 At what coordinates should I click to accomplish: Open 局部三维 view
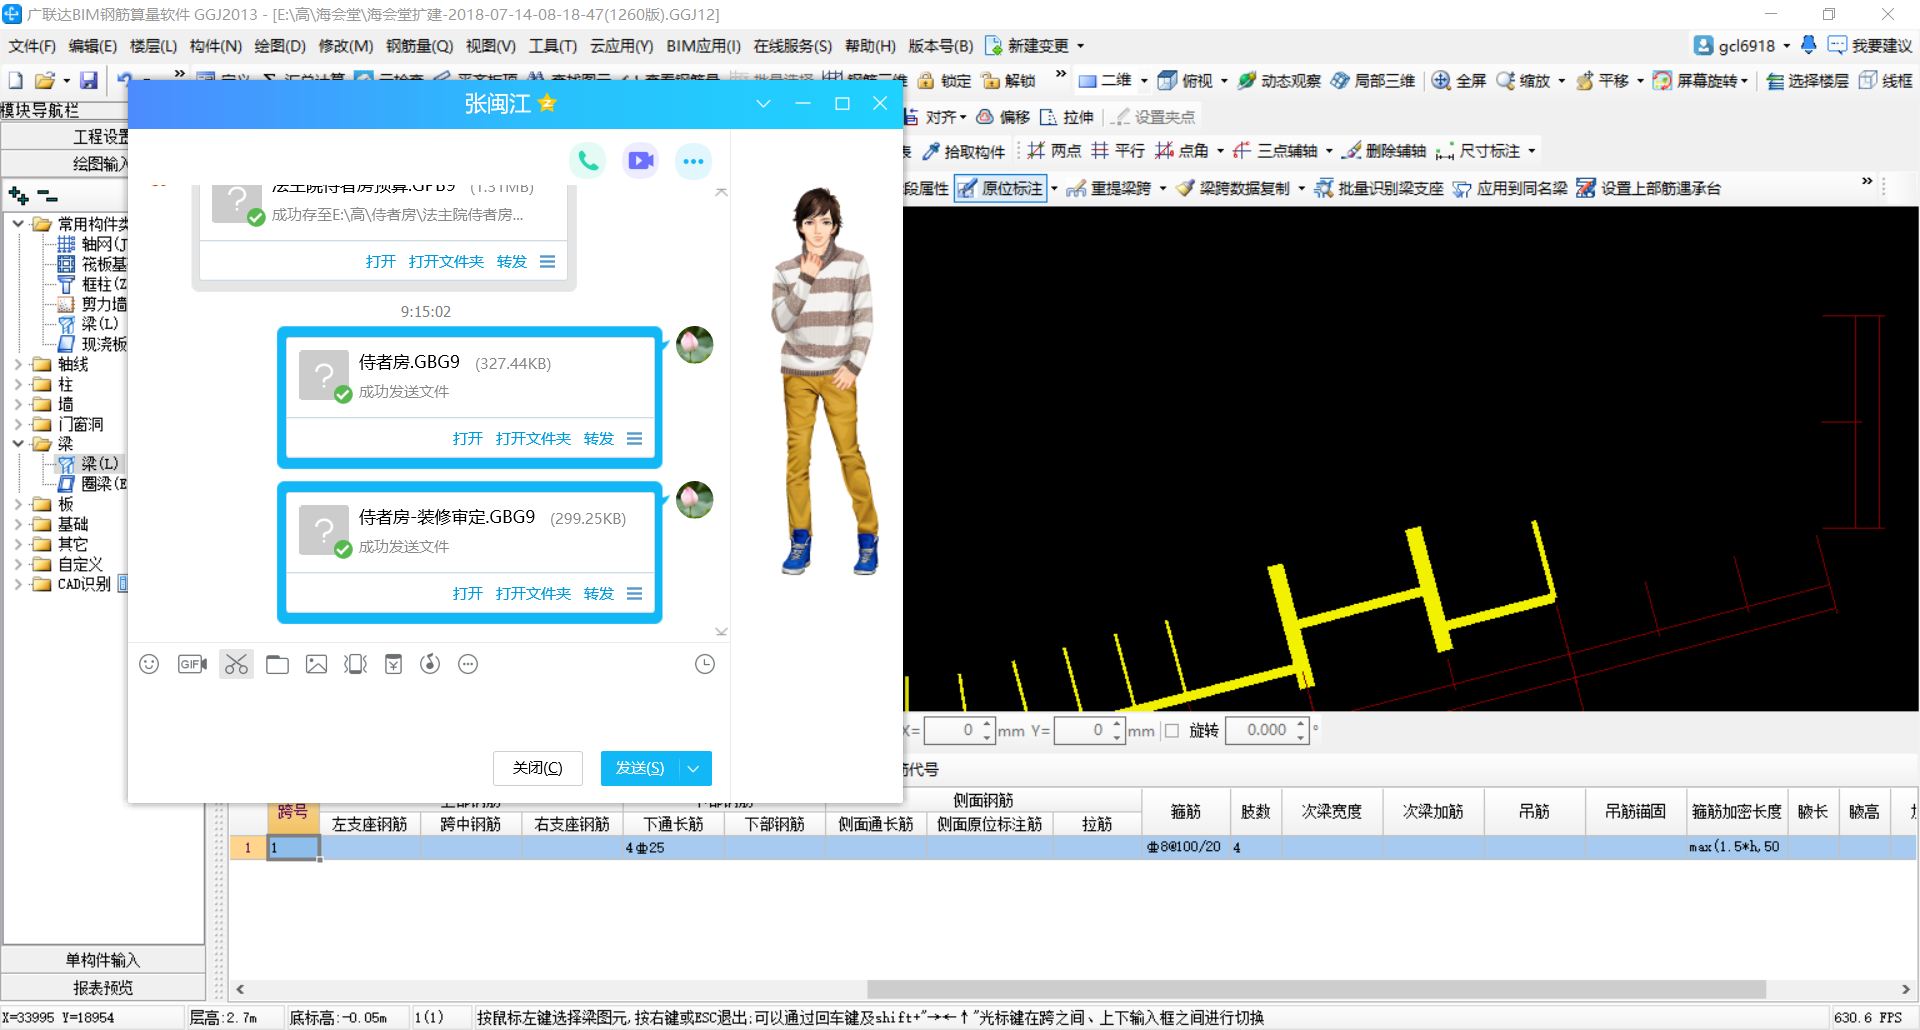(x=1372, y=81)
